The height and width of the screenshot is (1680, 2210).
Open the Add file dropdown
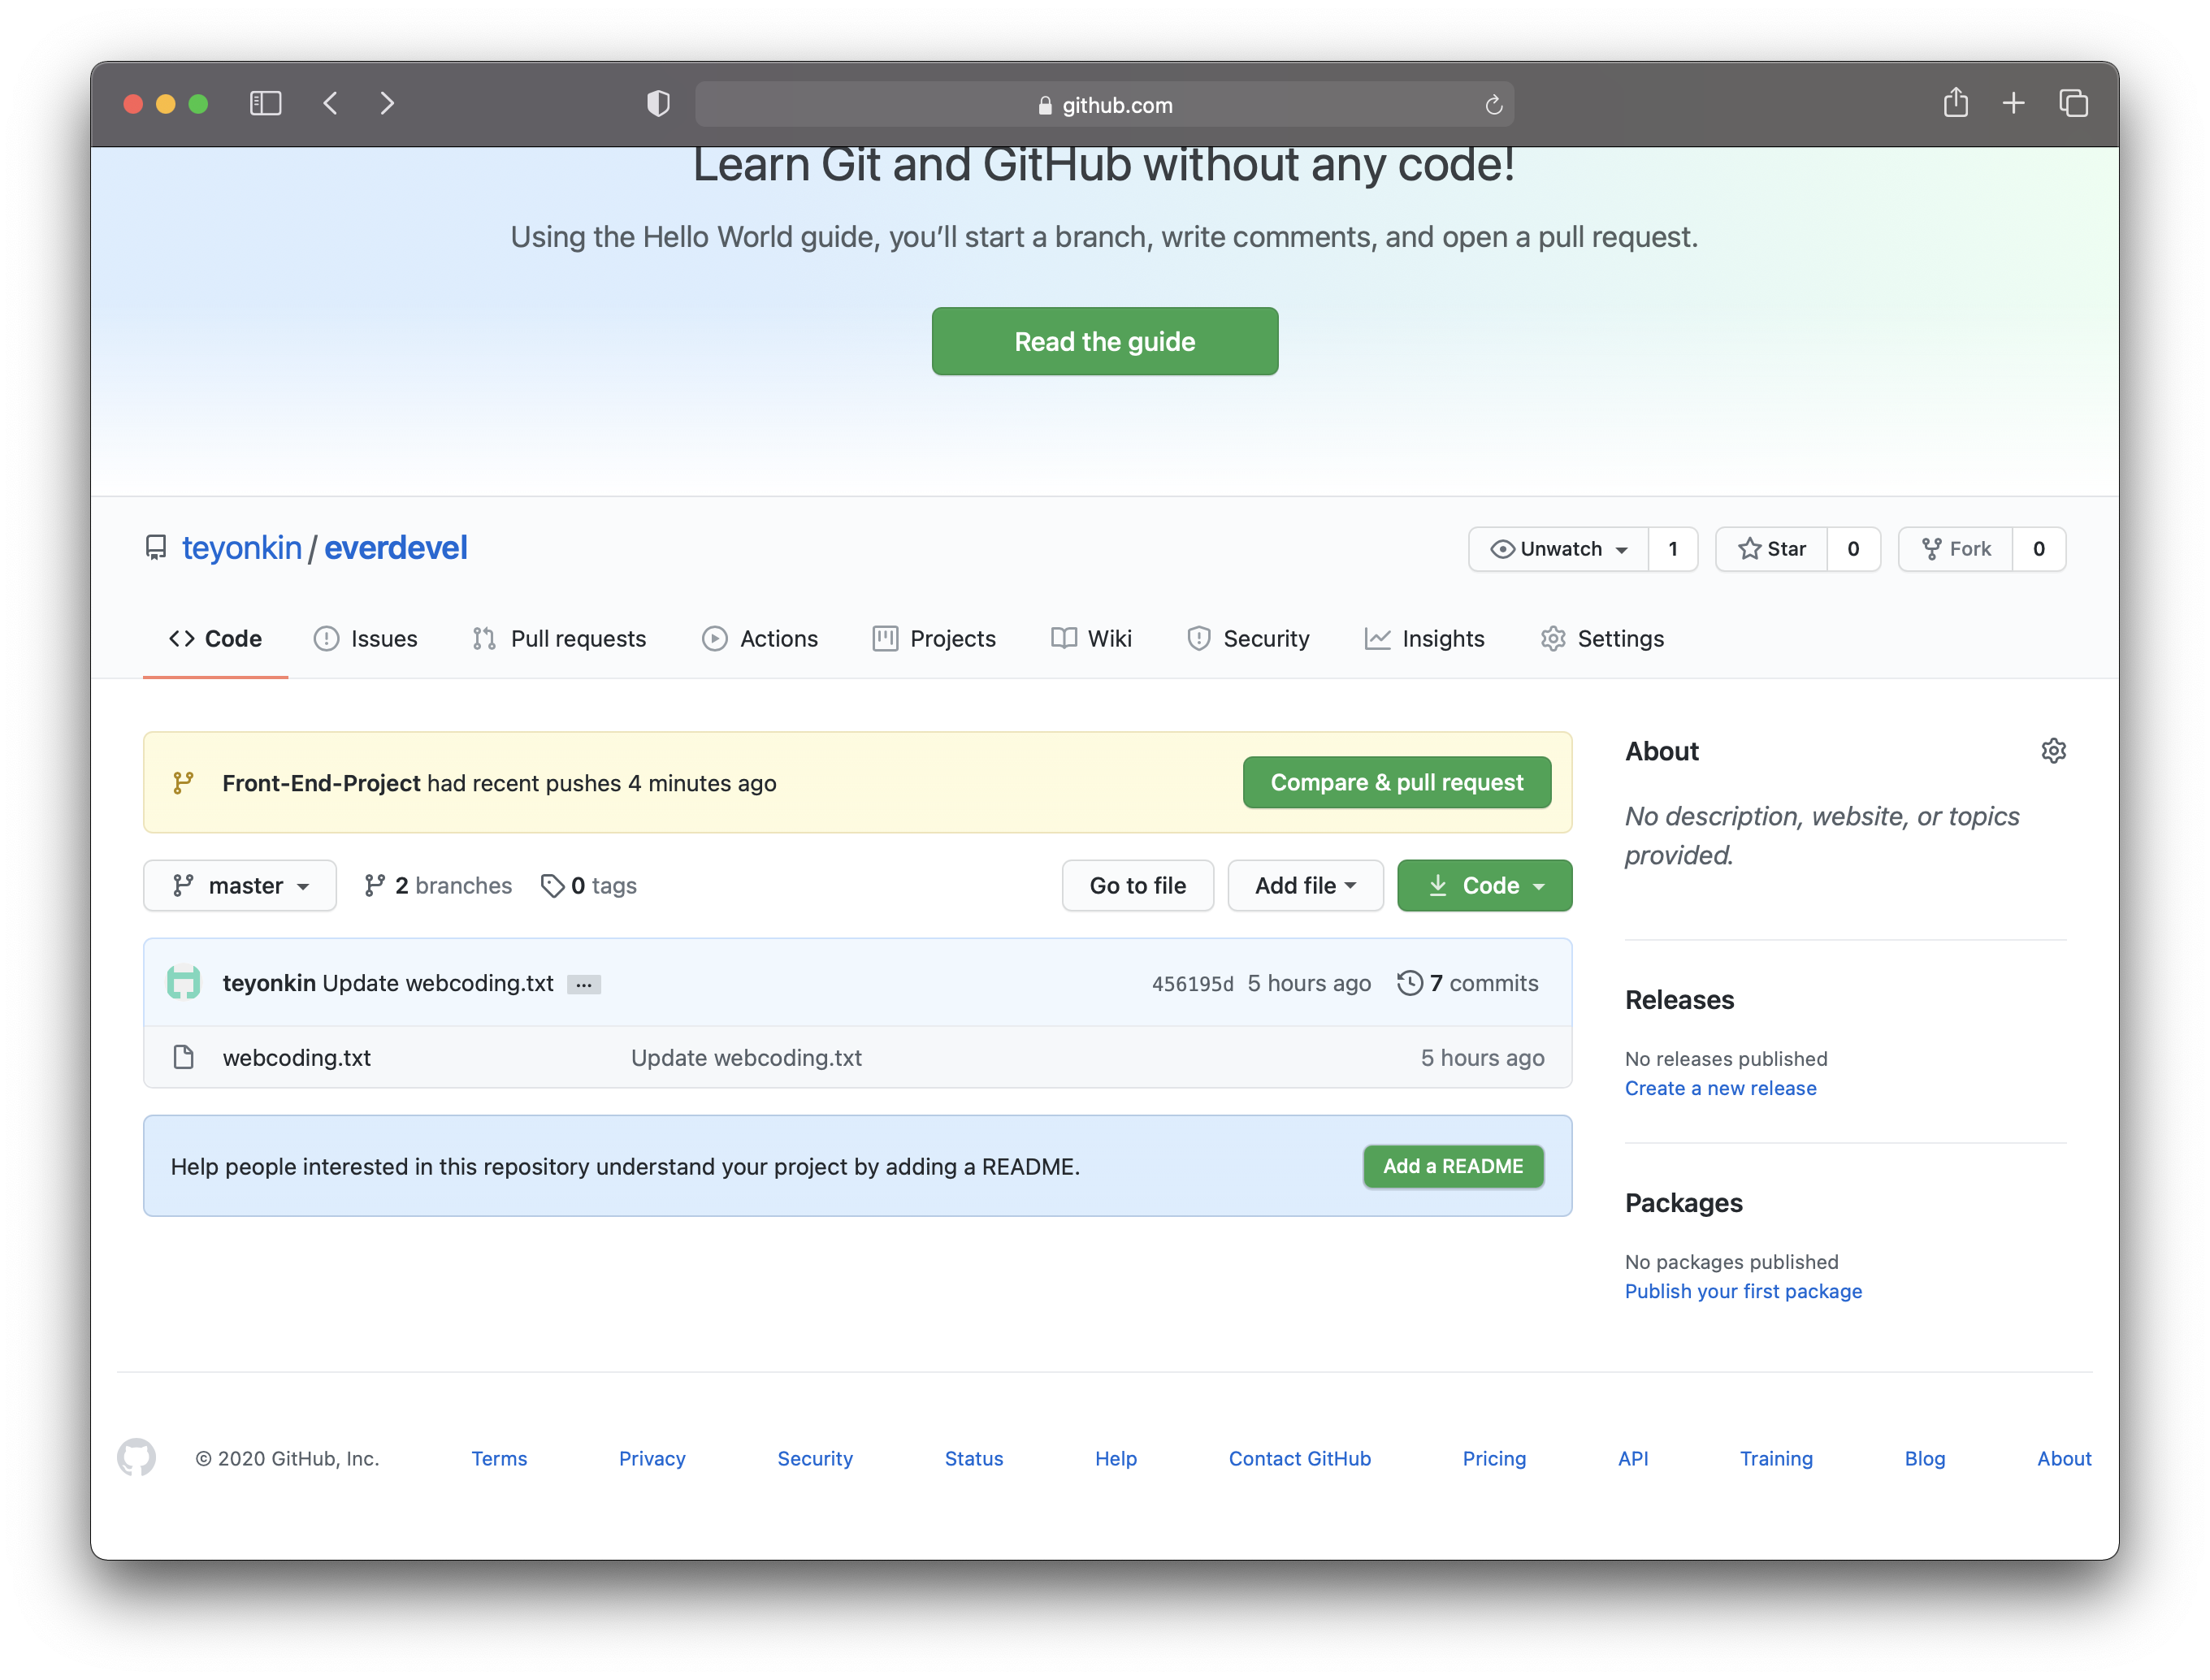pyautogui.click(x=1305, y=885)
